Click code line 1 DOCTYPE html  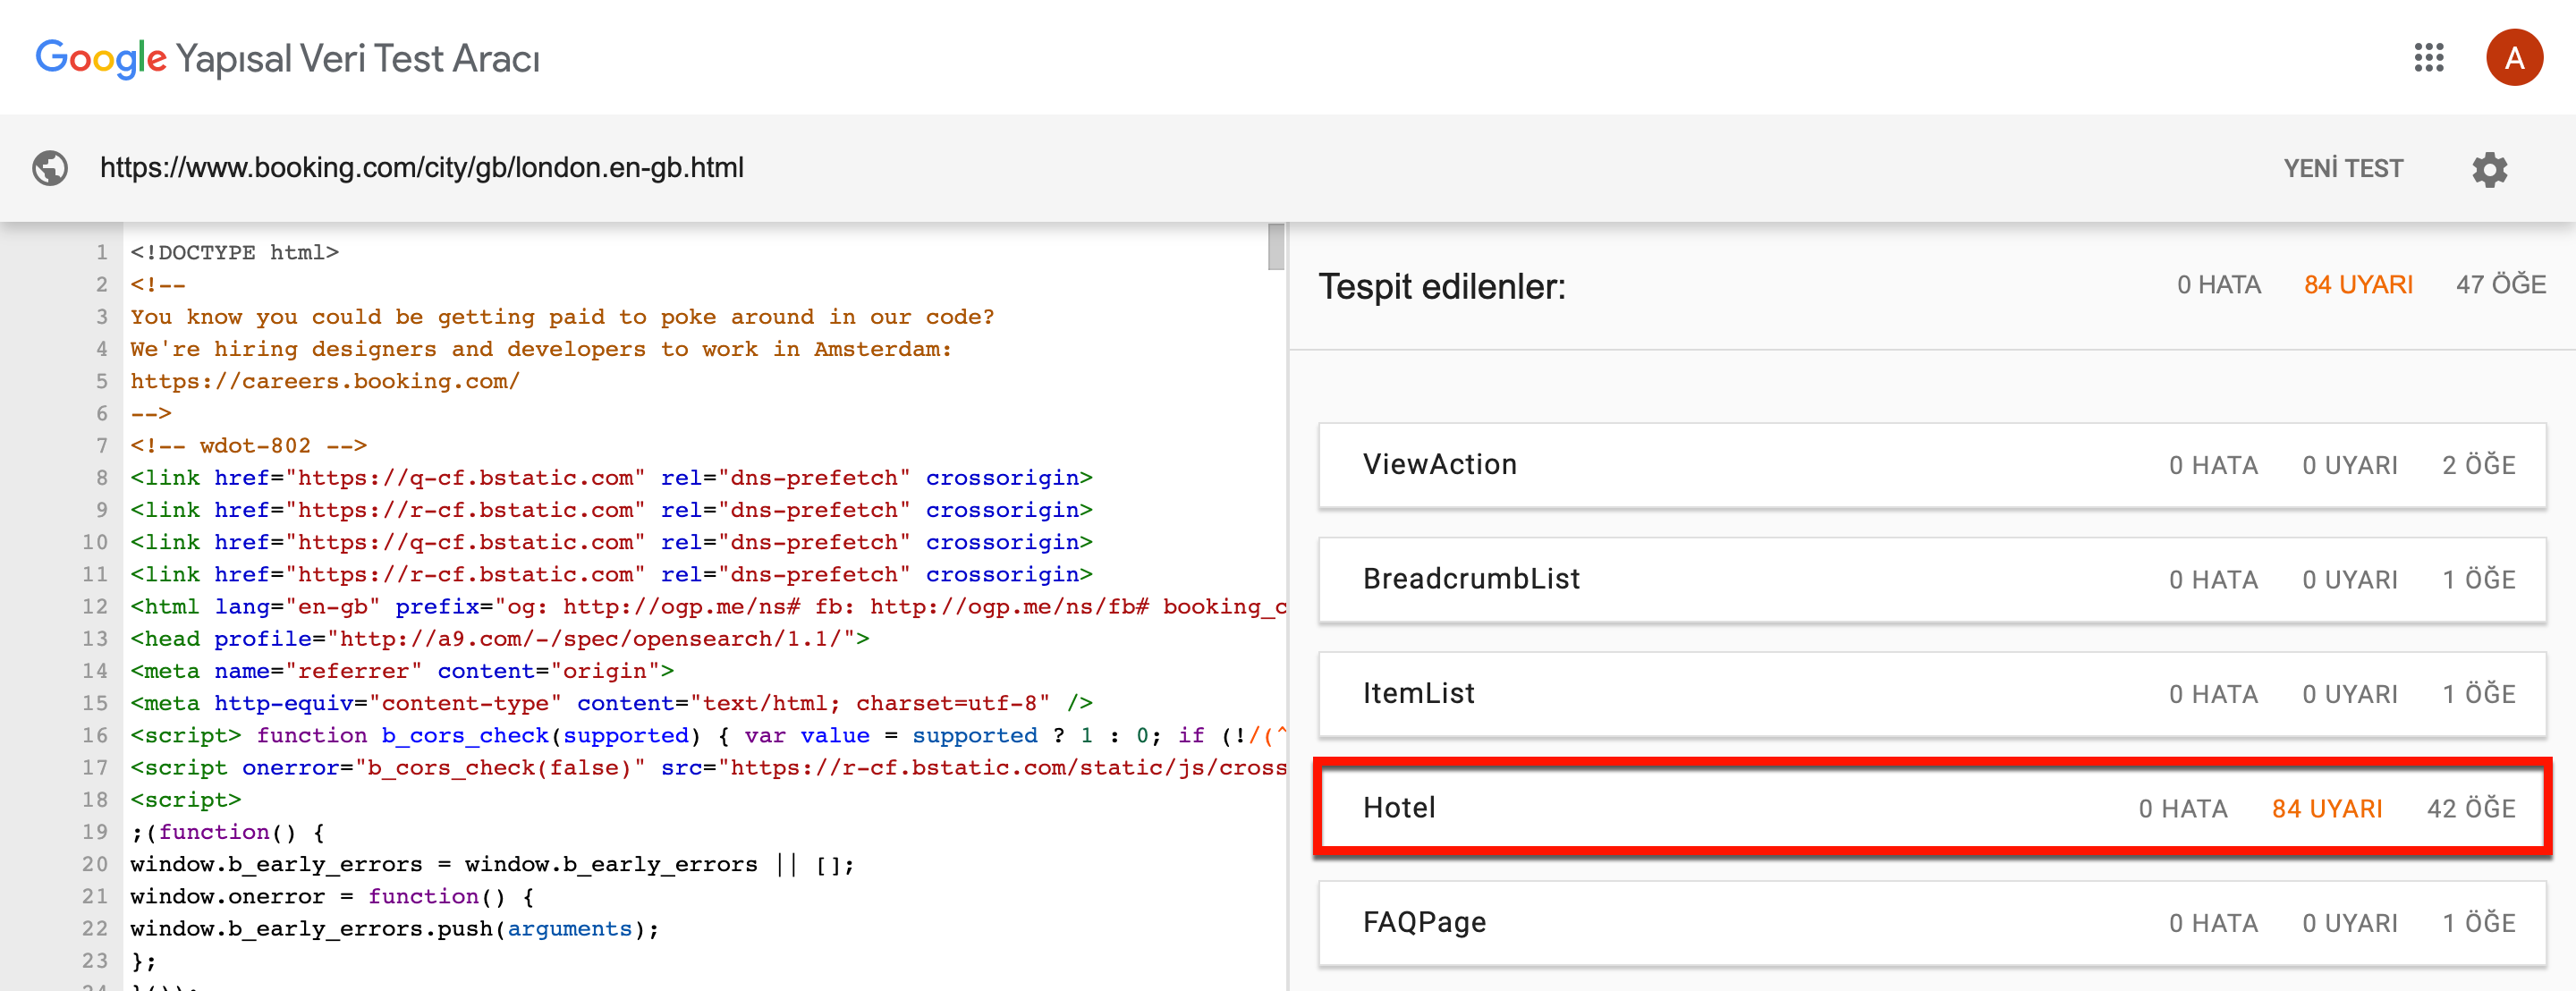click(235, 253)
